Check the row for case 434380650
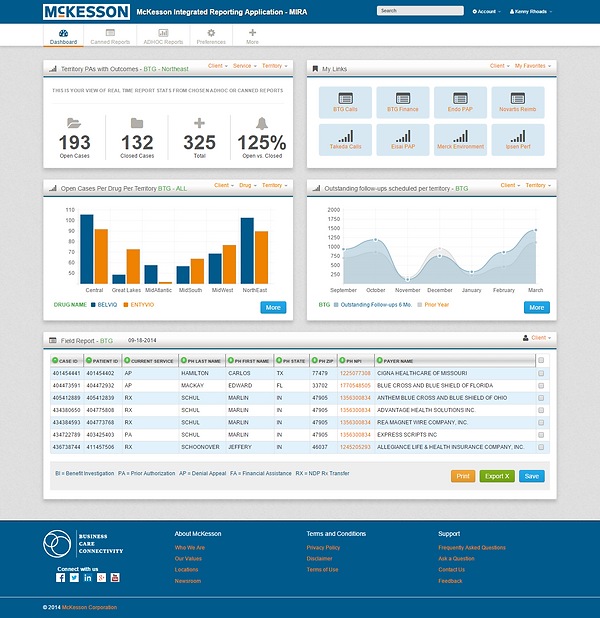600x618 pixels. [x=541, y=410]
